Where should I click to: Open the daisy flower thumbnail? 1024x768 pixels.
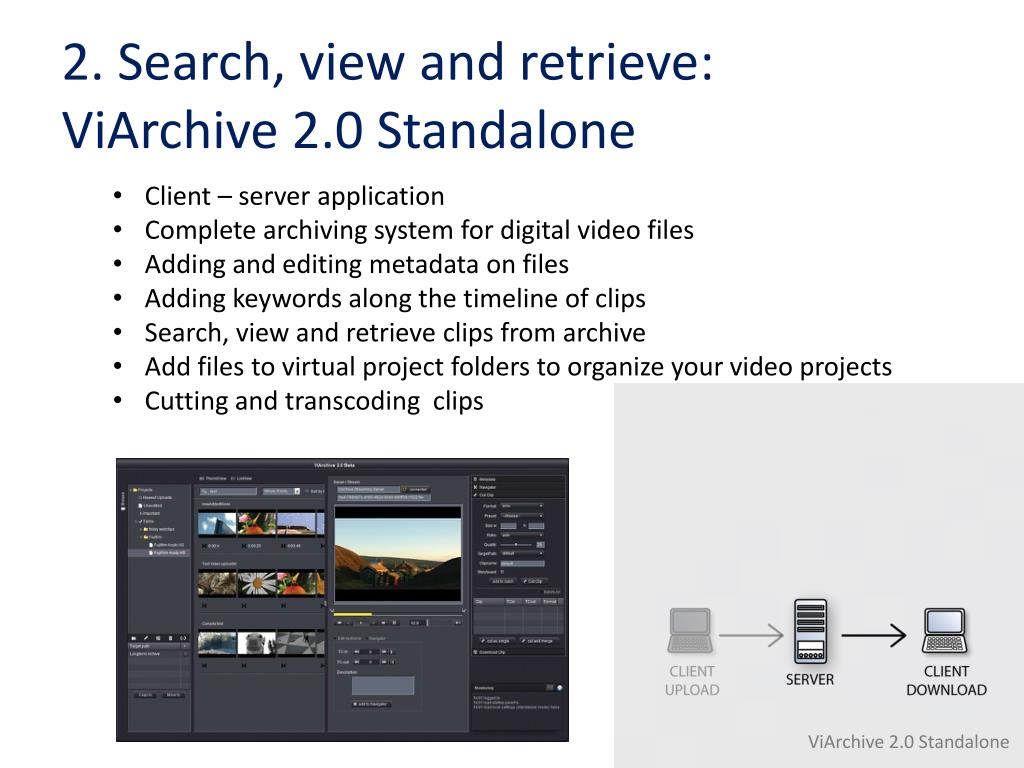pyautogui.click(x=257, y=583)
